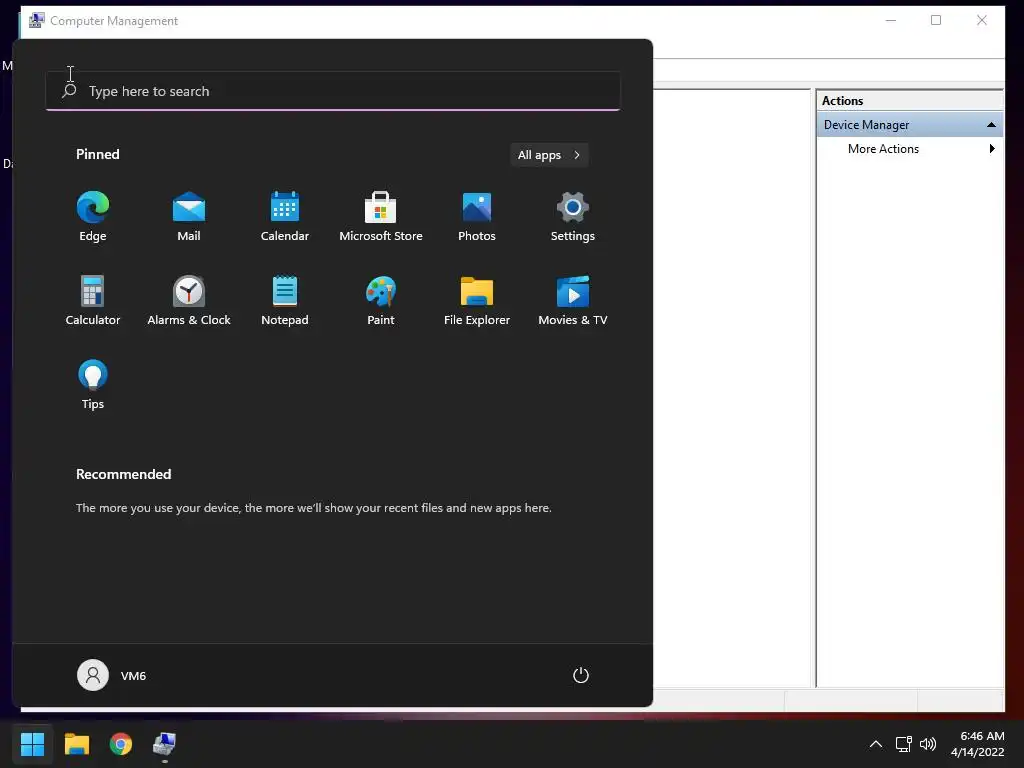Launch Chrome from the taskbar
Screen dimensions: 1024x768
point(121,744)
